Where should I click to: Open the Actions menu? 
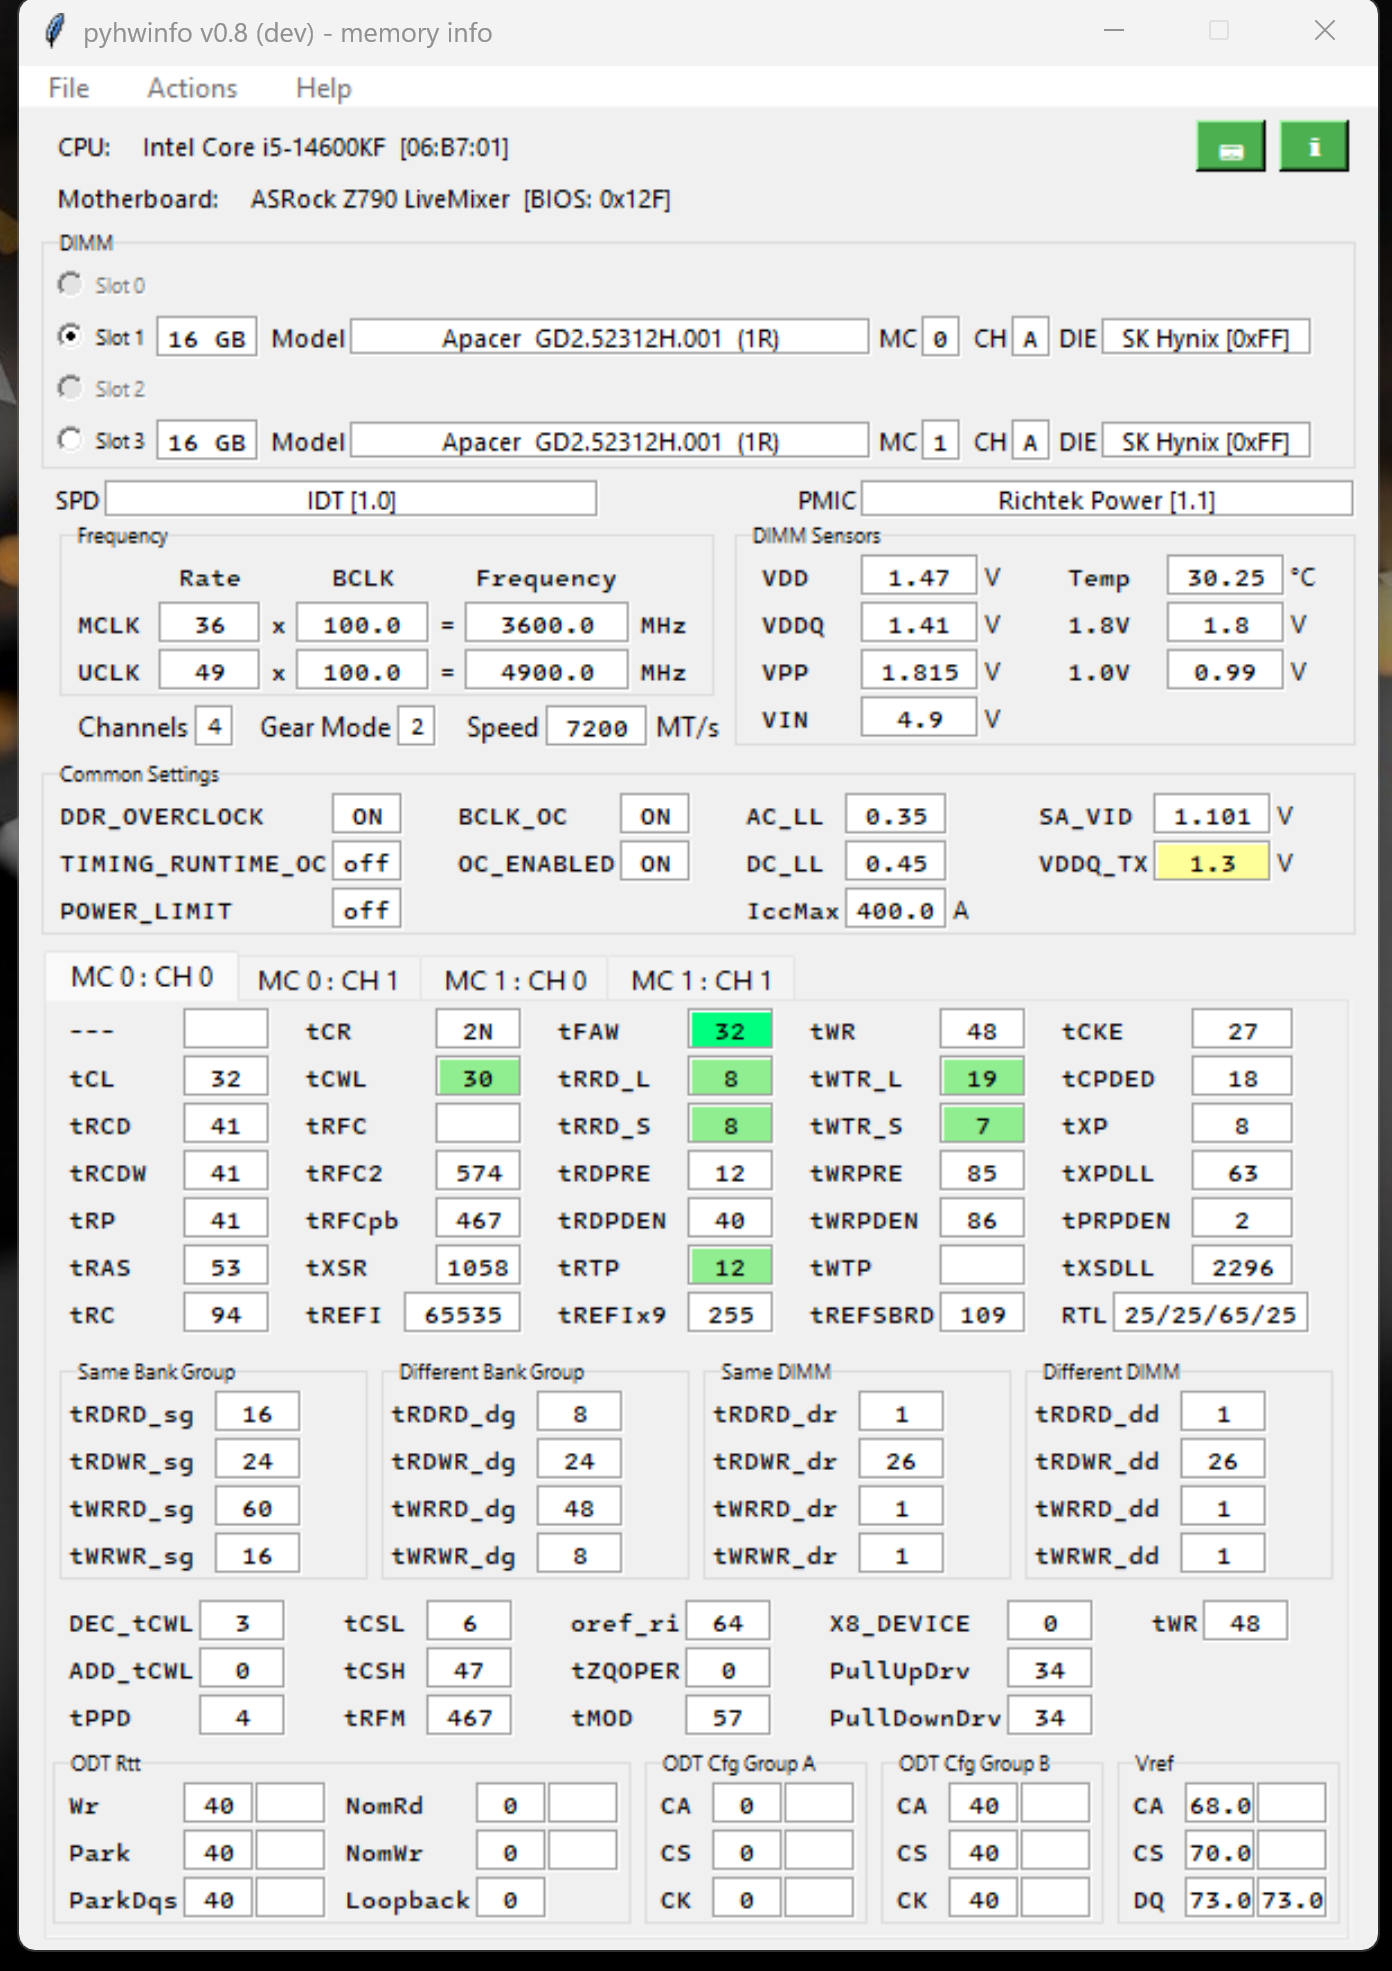[192, 88]
